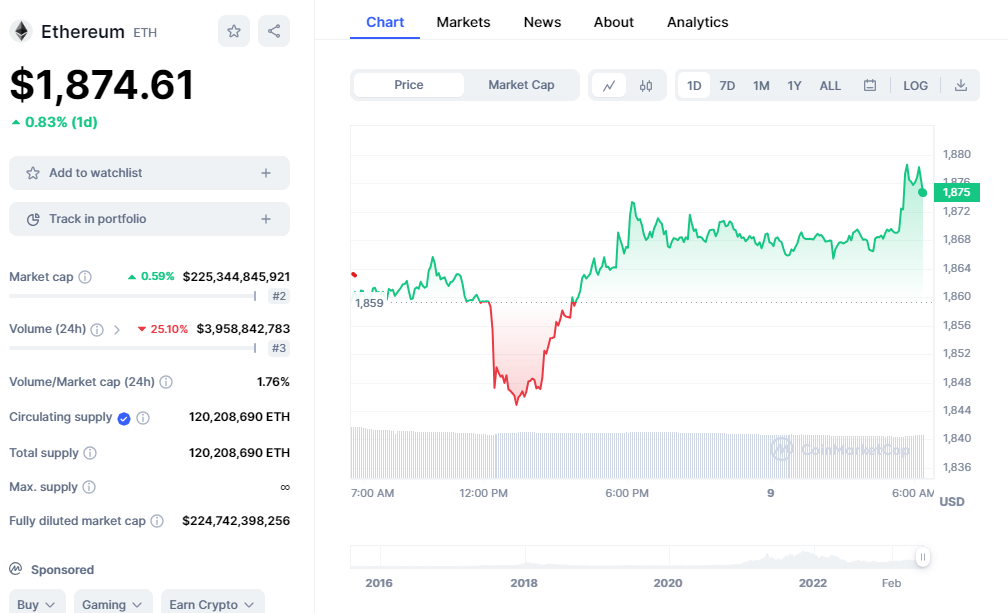Image resolution: width=1008 pixels, height=613 pixels.
Task: Open the Earn Crypto dropdown
Action: [213, 602]
